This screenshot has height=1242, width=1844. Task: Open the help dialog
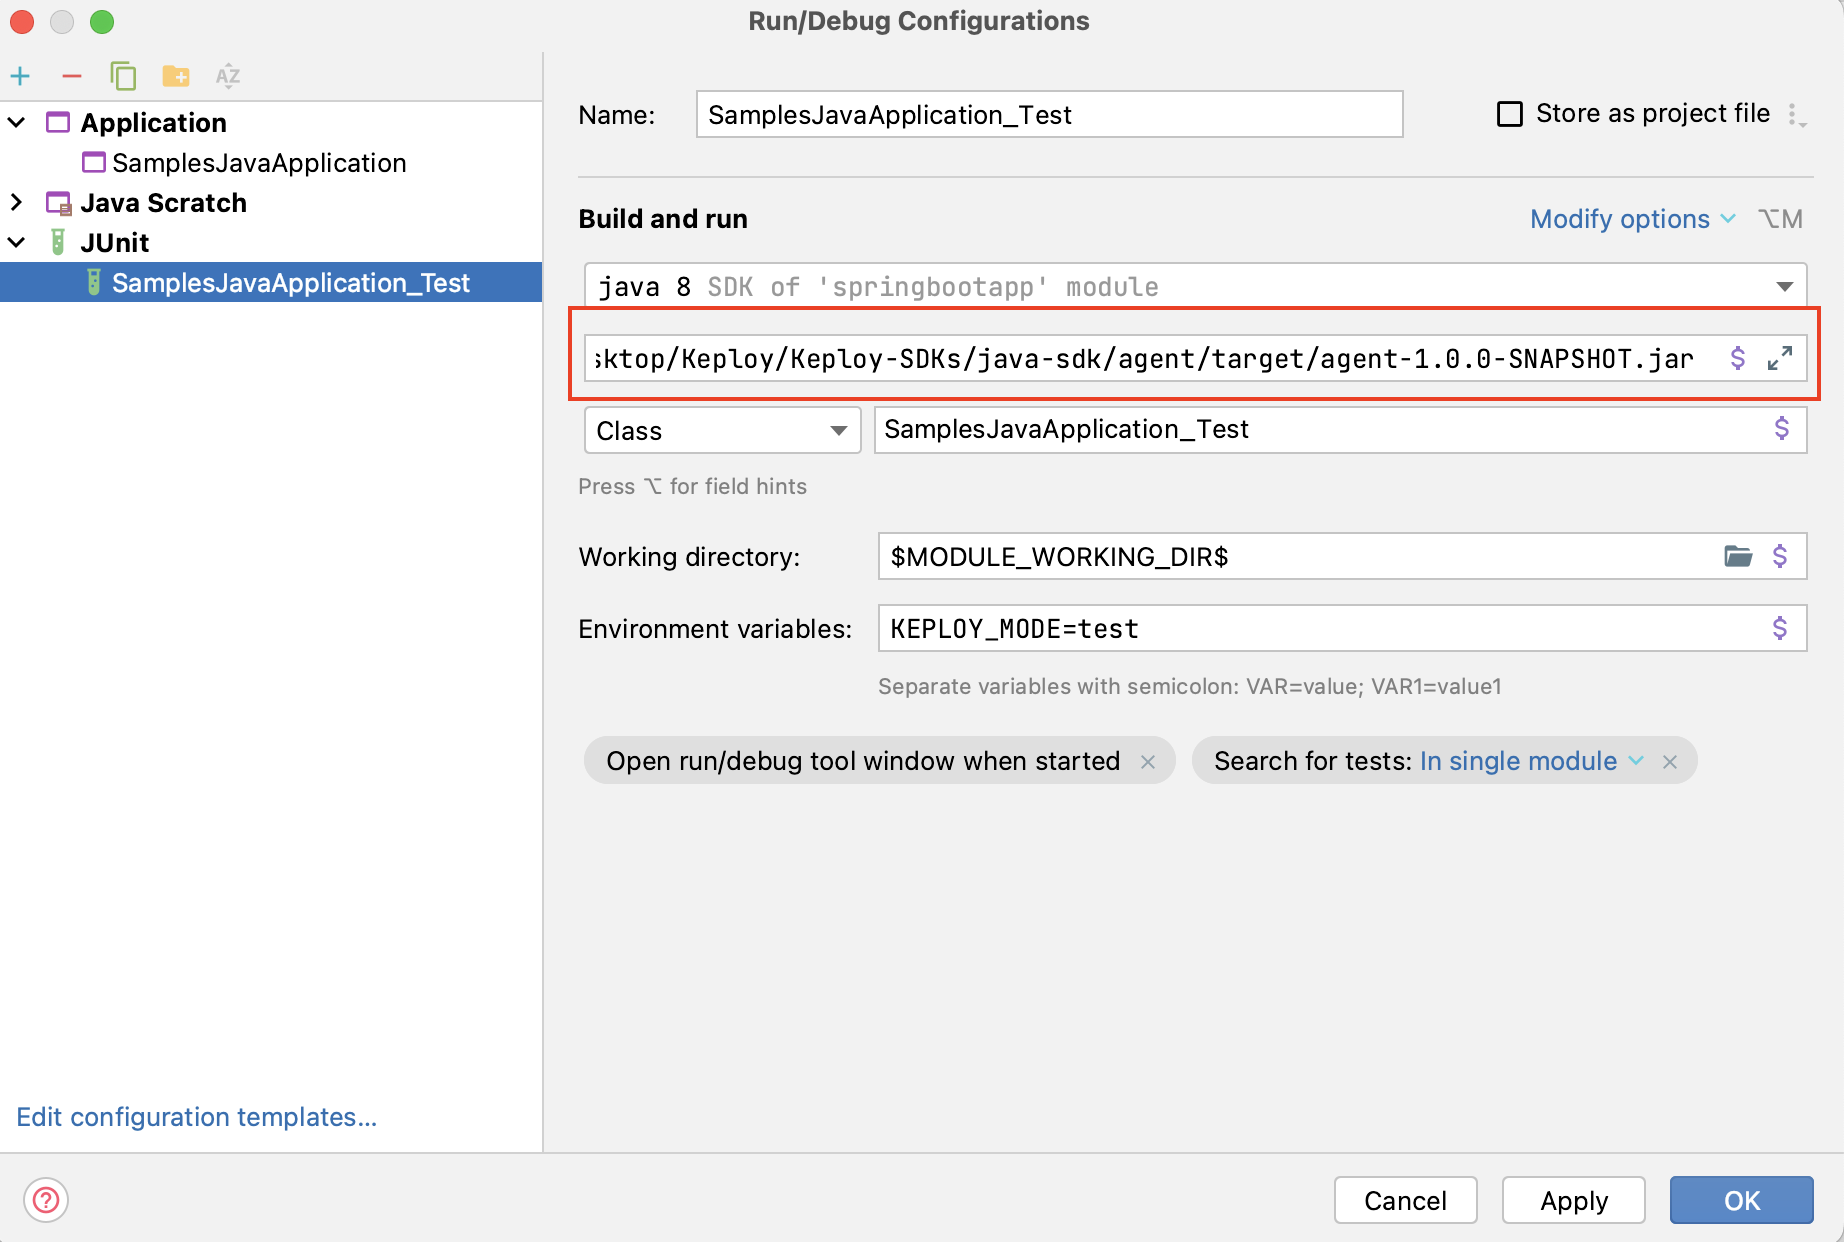46,1201
